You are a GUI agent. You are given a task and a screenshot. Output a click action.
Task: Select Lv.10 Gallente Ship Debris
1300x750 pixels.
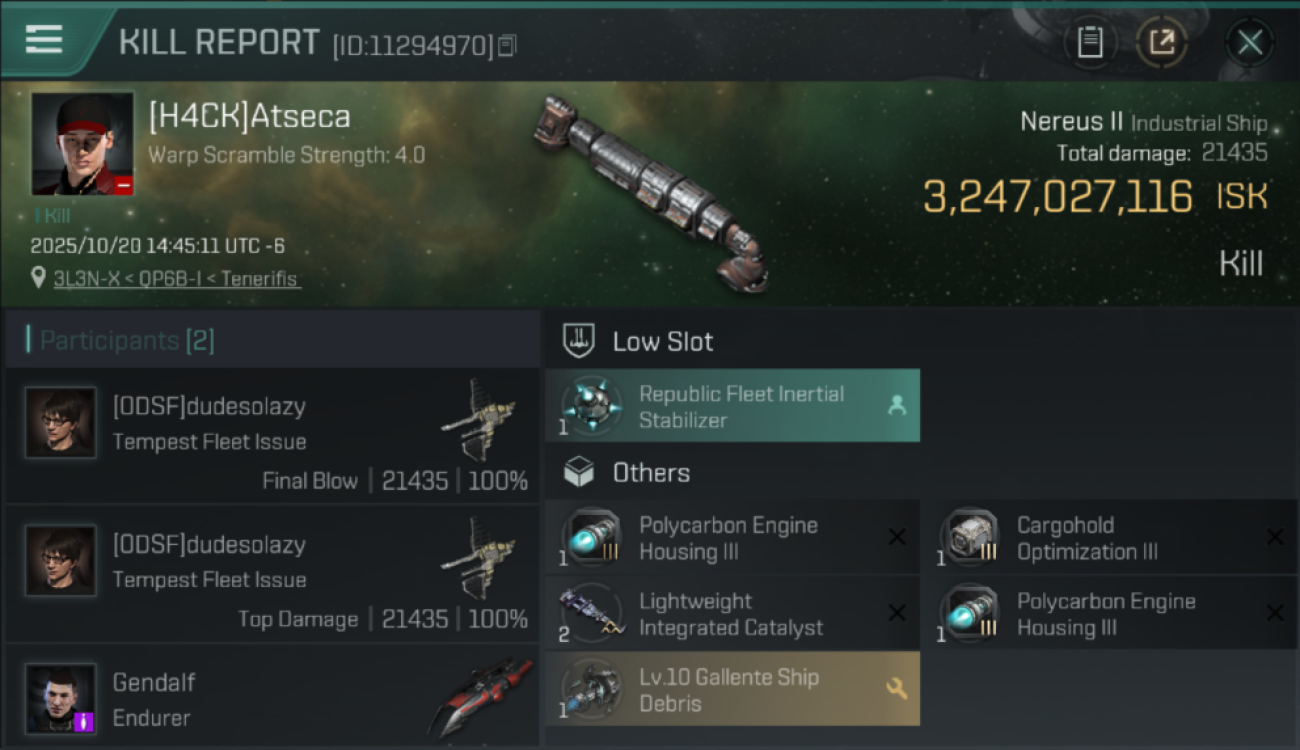tap(732, 690)
